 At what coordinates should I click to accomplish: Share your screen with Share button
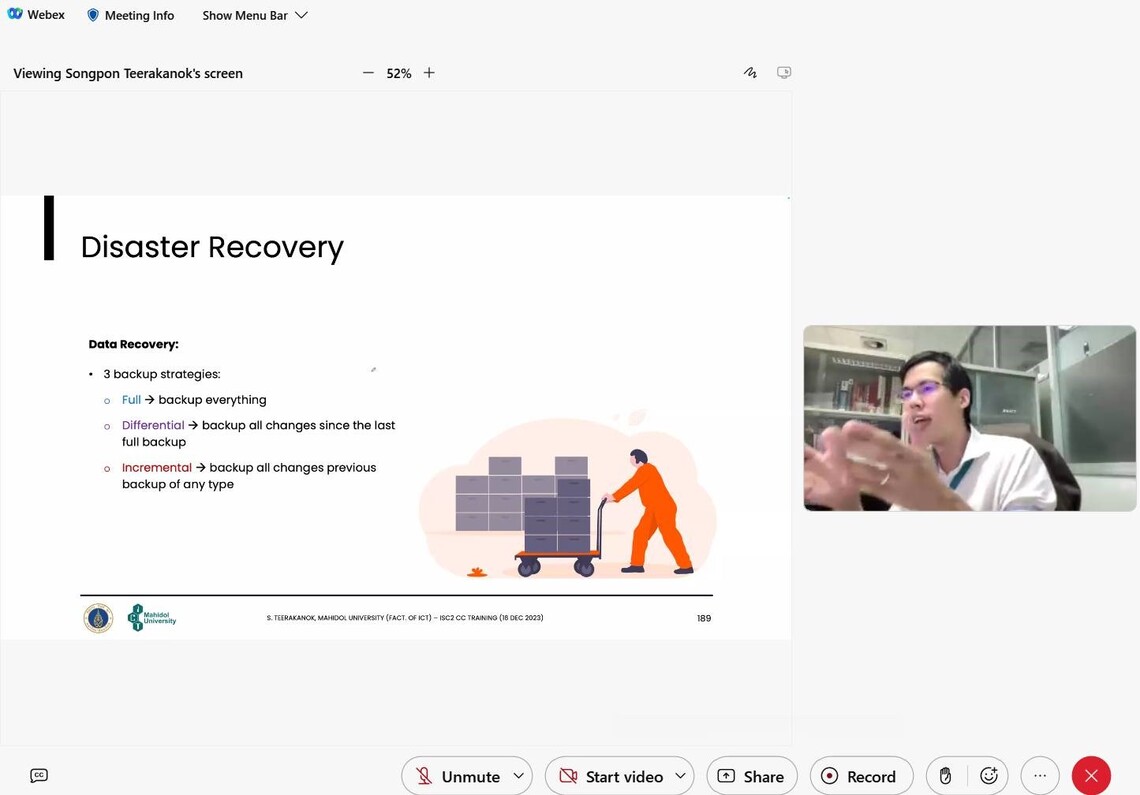point(751,776)
